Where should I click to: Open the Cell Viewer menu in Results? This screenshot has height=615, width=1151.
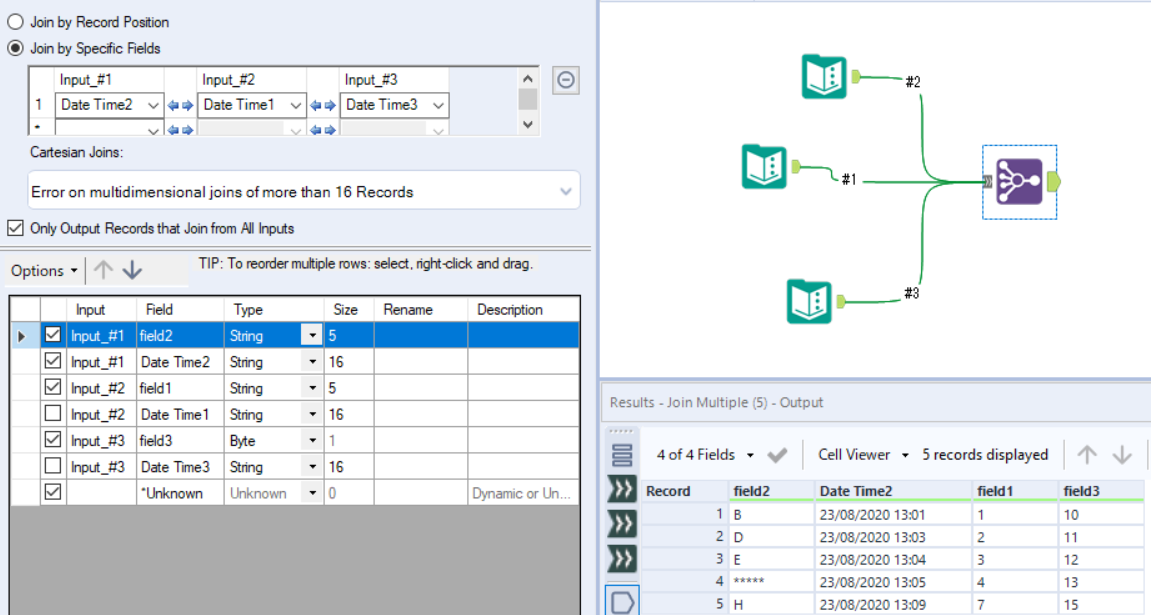click(861, 454)
